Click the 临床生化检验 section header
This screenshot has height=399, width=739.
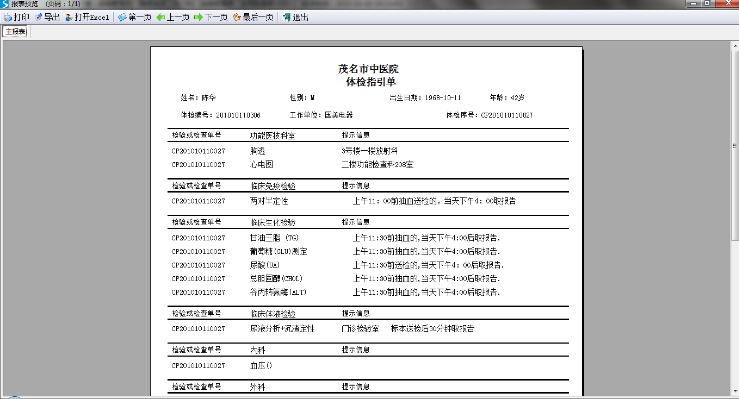(273, 222)
